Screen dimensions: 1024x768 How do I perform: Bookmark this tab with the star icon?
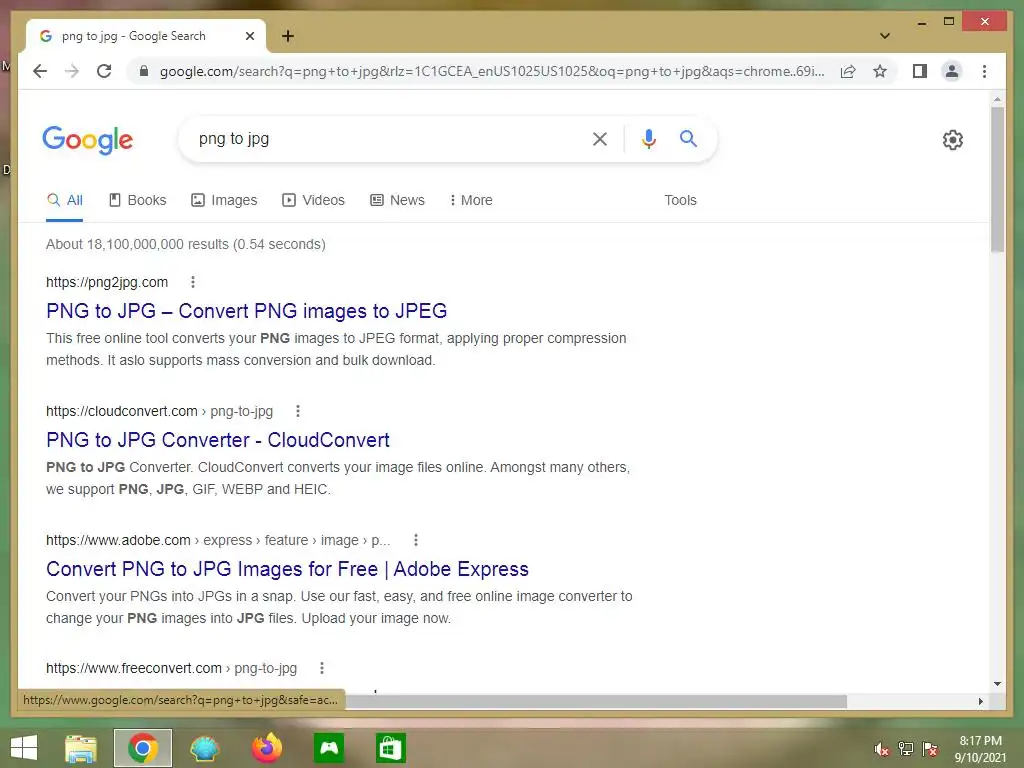pyautogui.click(x=880, y=71)
